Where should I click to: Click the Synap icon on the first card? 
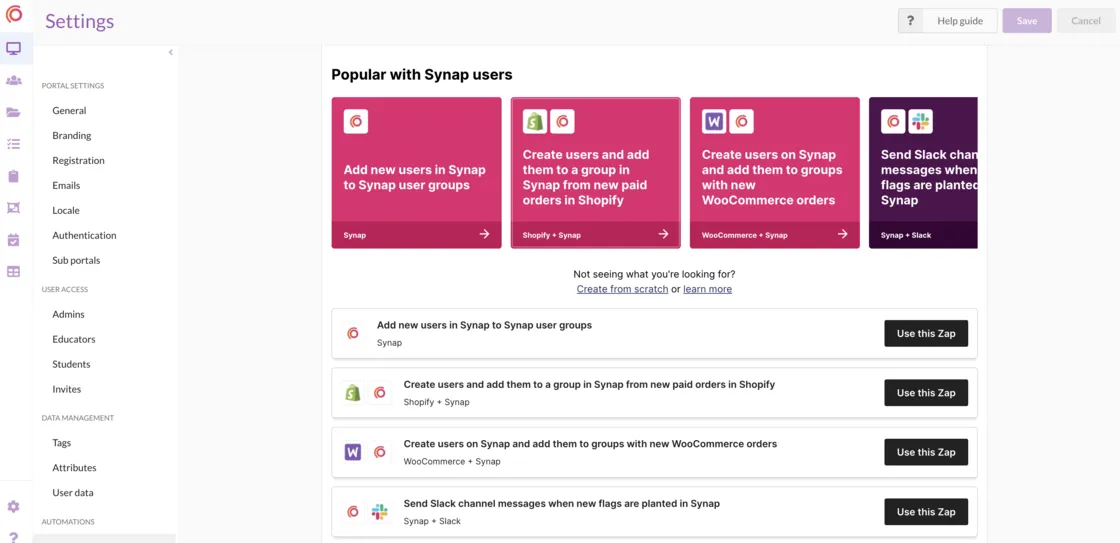click(x=356, y=121)
